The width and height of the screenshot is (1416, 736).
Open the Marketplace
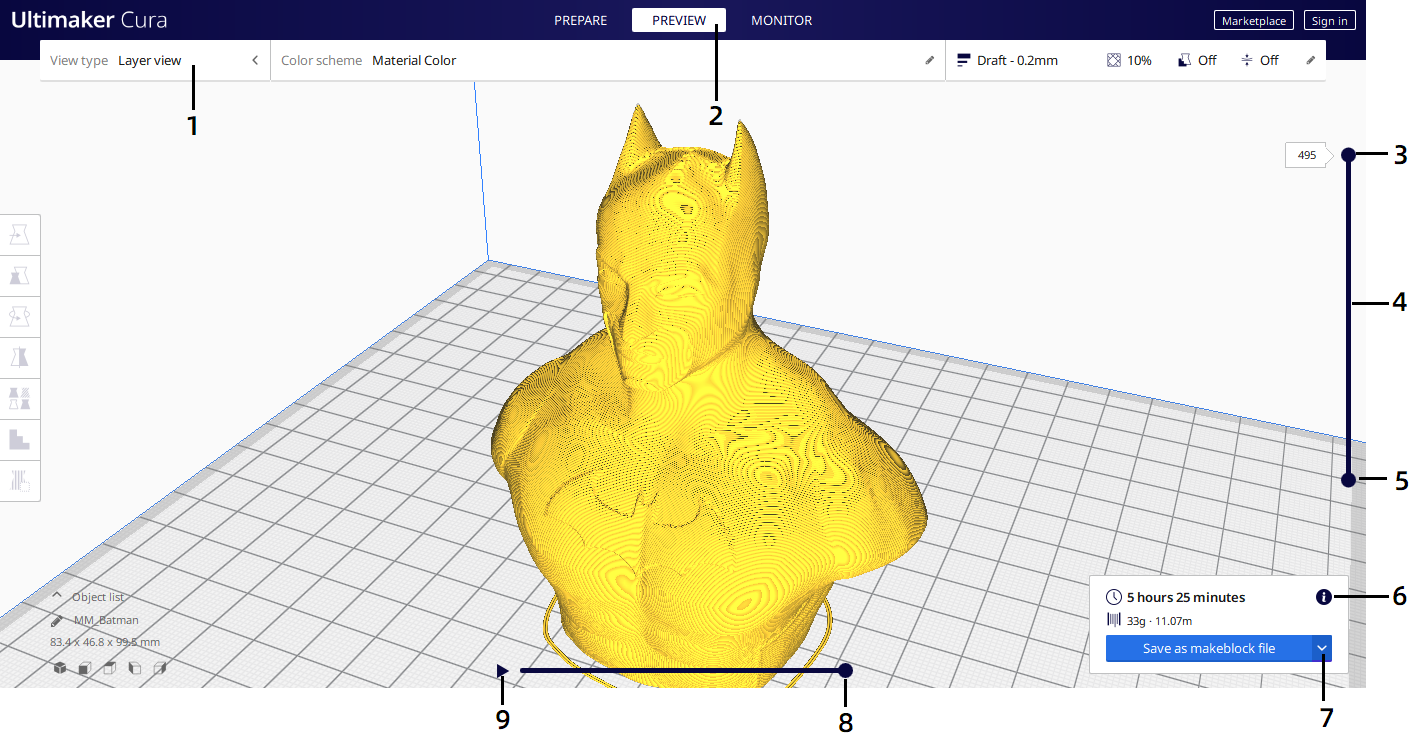[x=1254, y=20]
